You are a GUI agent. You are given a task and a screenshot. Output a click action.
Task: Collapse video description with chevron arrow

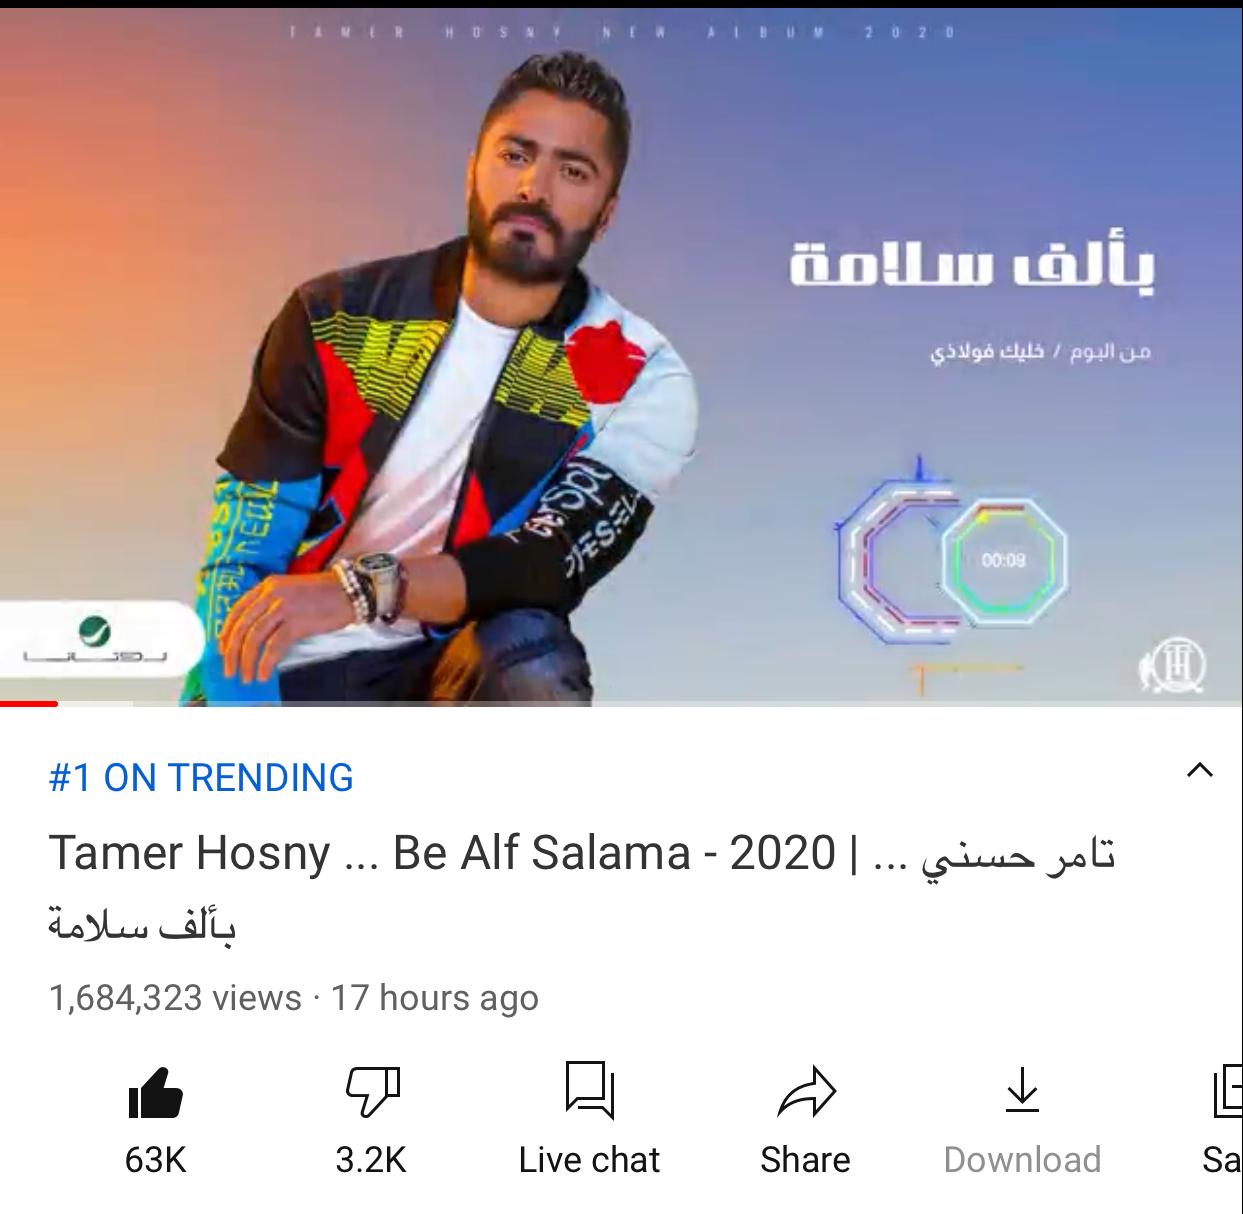click(x=1200, y=770)
